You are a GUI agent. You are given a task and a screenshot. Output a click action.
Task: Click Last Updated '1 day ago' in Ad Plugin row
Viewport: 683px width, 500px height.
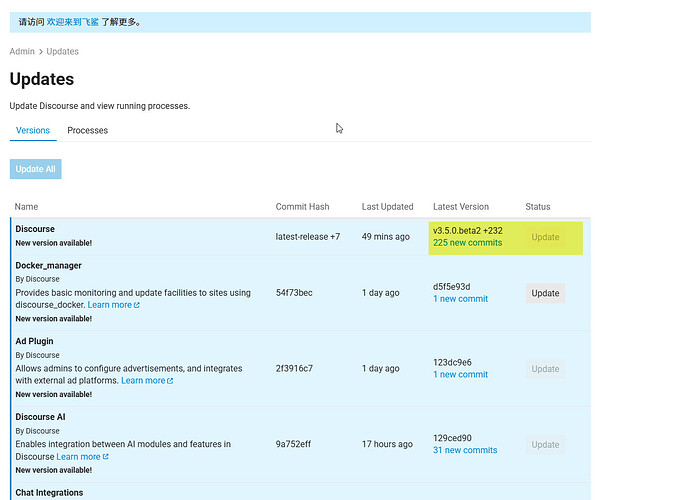pyautogui.click(x=380, y=368)
